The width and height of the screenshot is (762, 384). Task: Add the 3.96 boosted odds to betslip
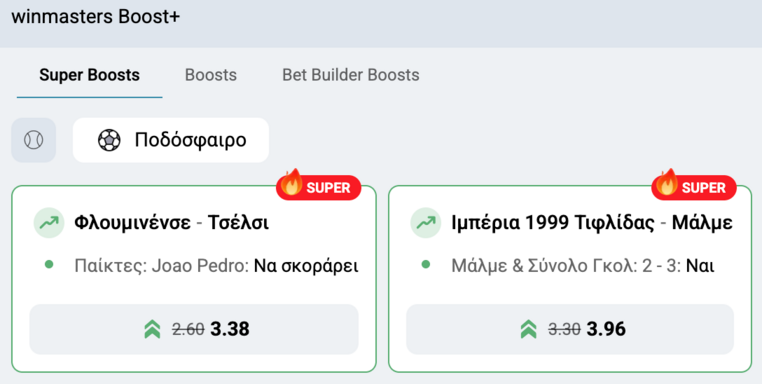(x=570, y=330)
